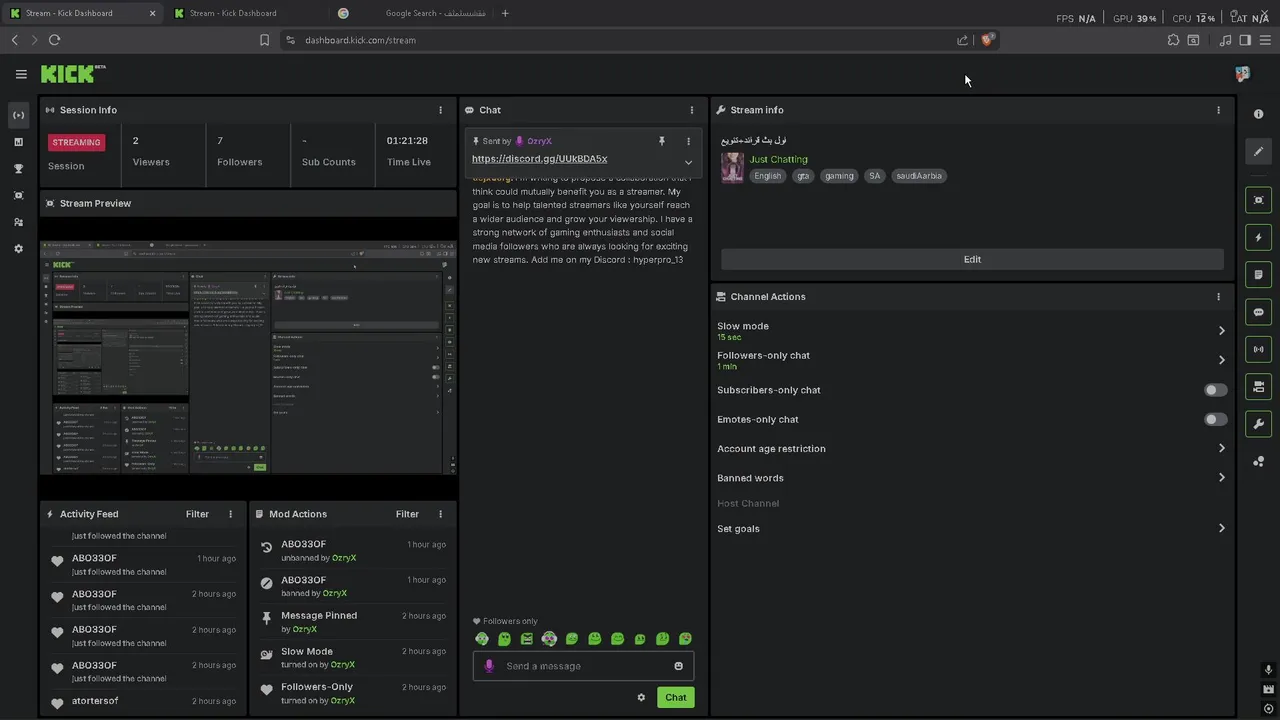Screen dimensions: 1280x720
Task: Insert the first headphone emote
Action: click(x=482, y=639)
